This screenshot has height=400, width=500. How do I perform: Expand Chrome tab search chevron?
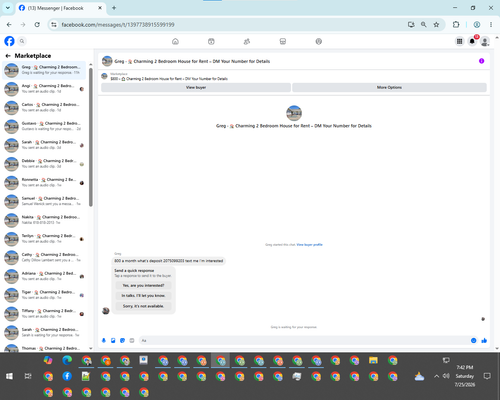point(8,8)
